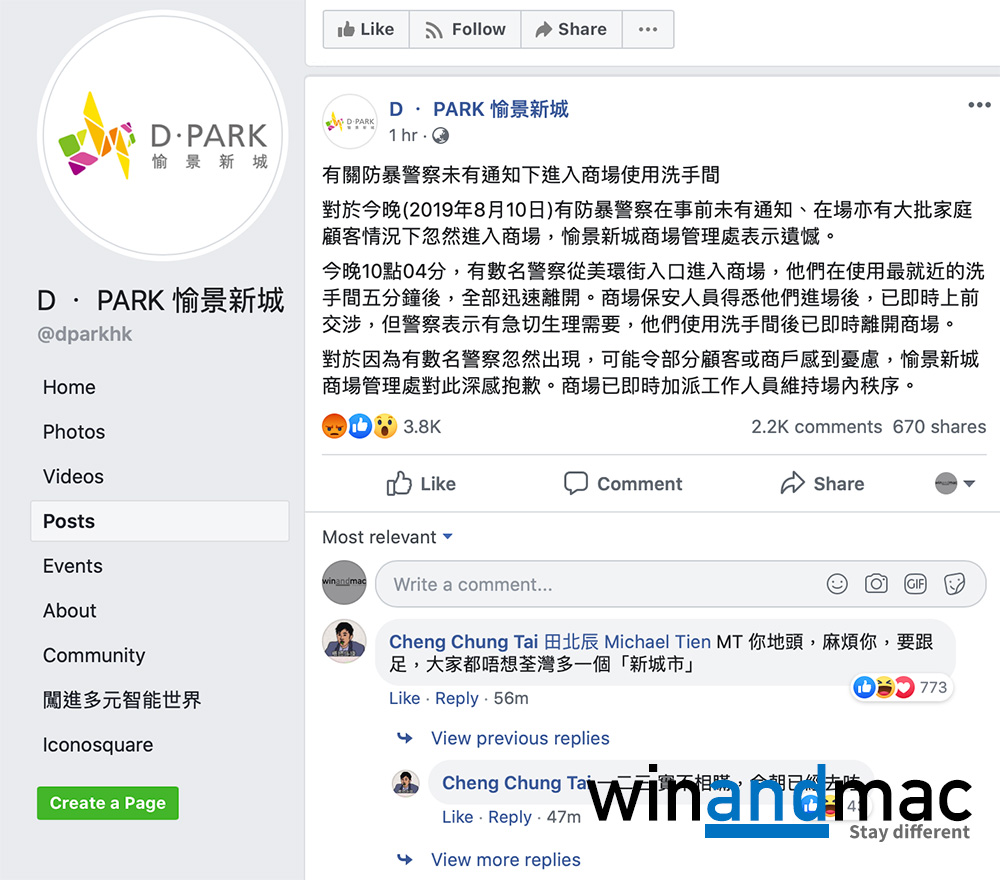The height and width of the screenshot is (880, 1000).
Task: Open post options three-dot menu
Action: (x=979, y=105)
